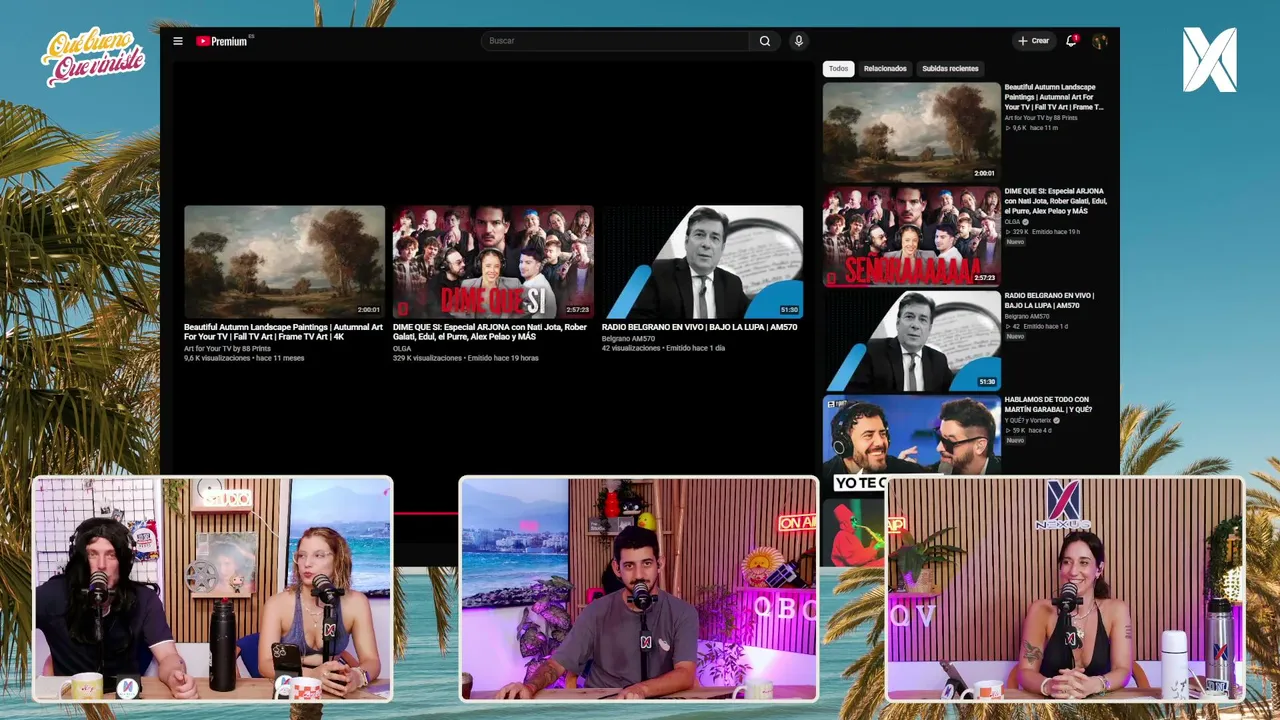Open end-screen channel OLGA under DIME QUE SI
Viewport: 1280px width, 720px height.
[x=402, y=348]
